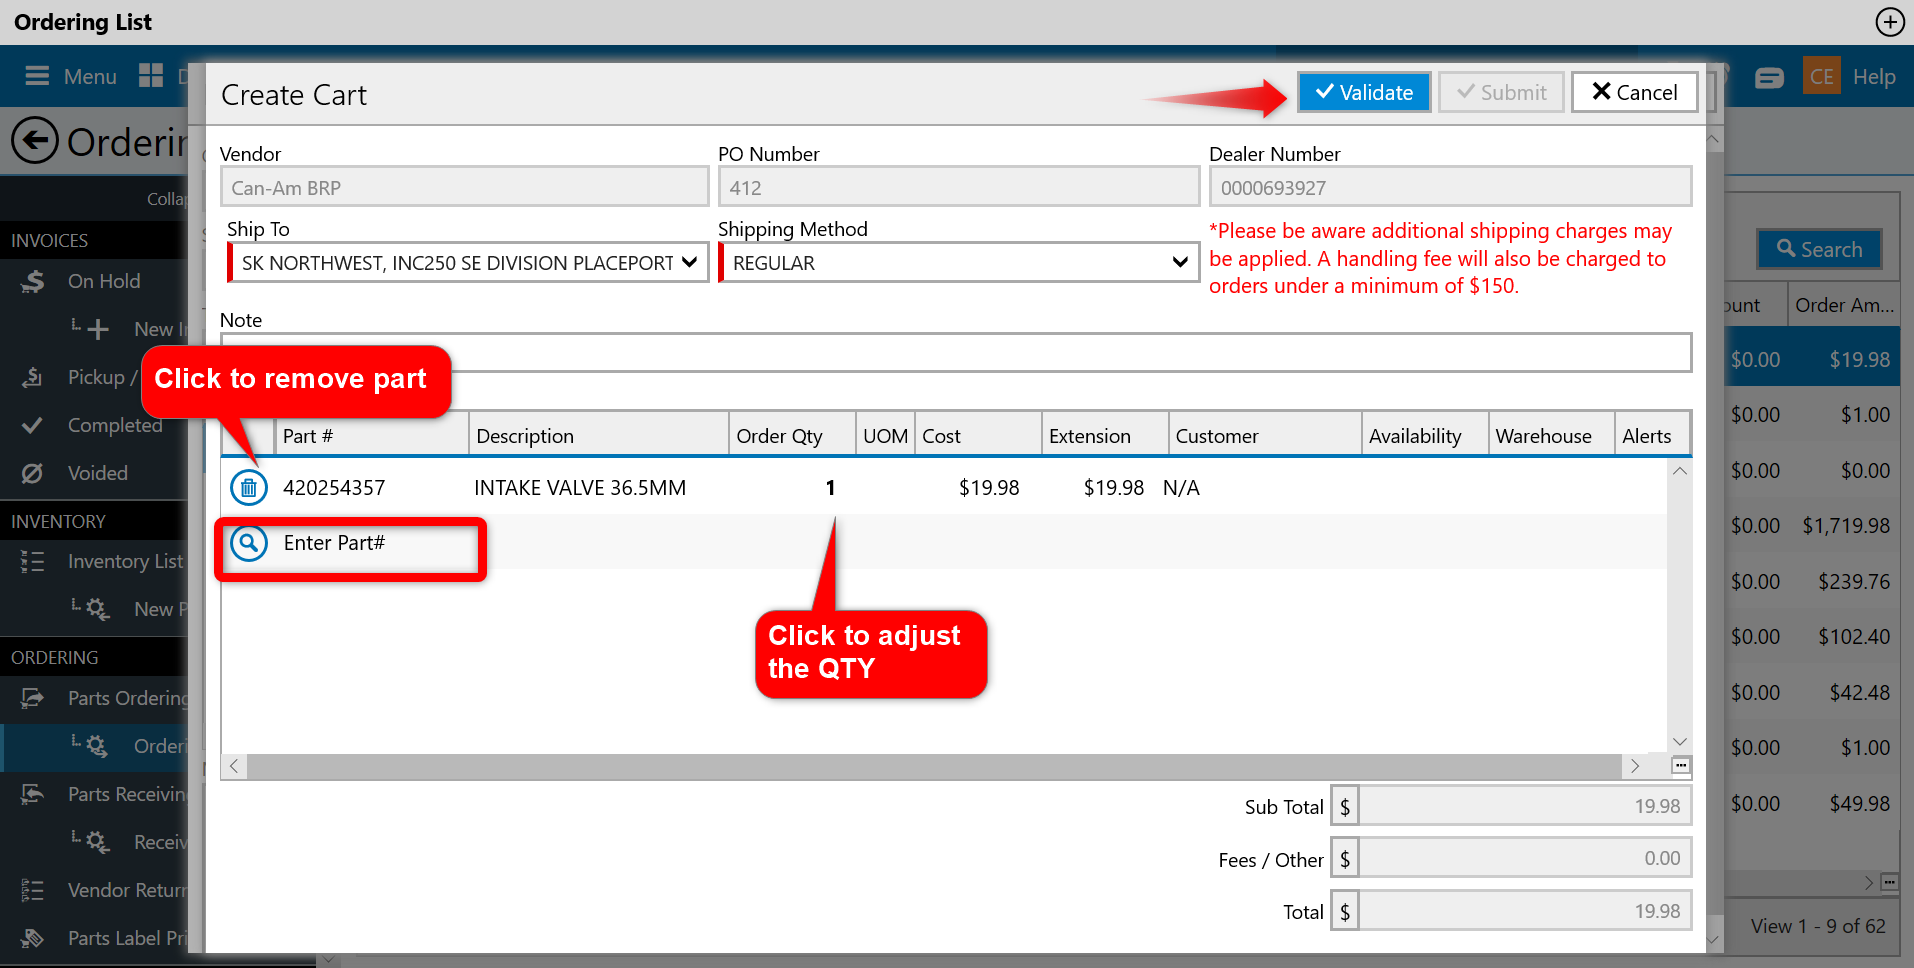This screenshot has height=968, width=1914.
Task: Click the Alerts column header
Action: point(1652,436)
